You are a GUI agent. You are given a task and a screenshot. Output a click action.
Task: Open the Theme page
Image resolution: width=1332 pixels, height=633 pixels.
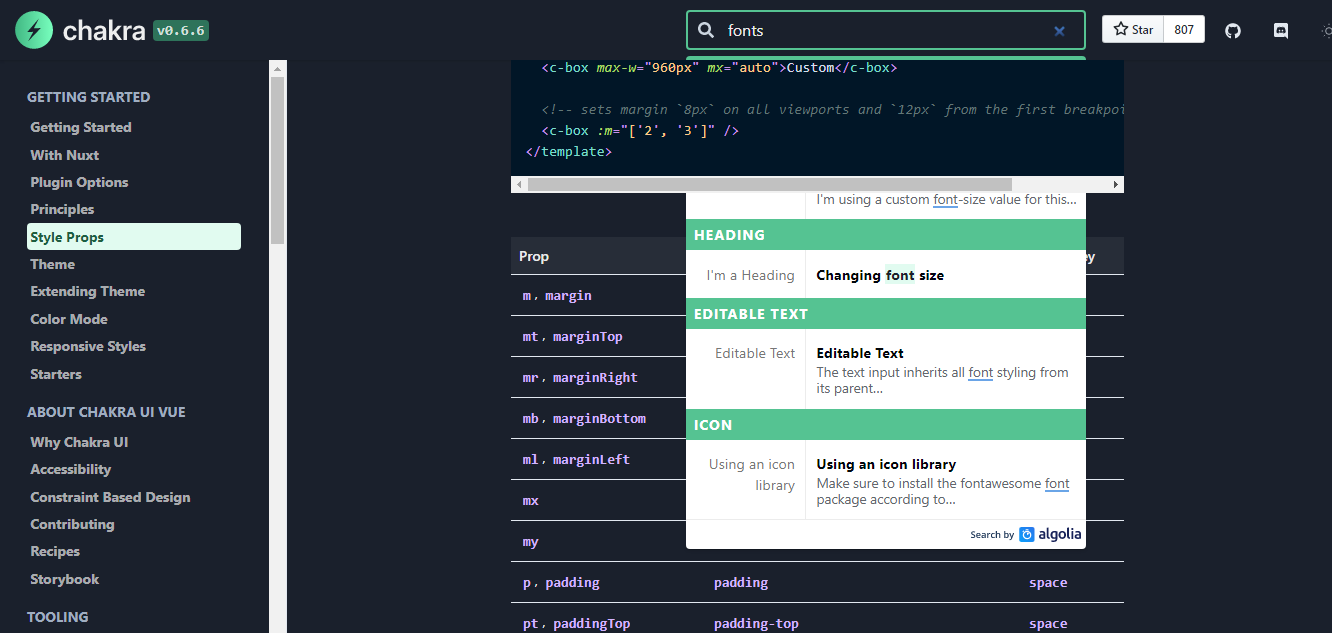point(53,264)
